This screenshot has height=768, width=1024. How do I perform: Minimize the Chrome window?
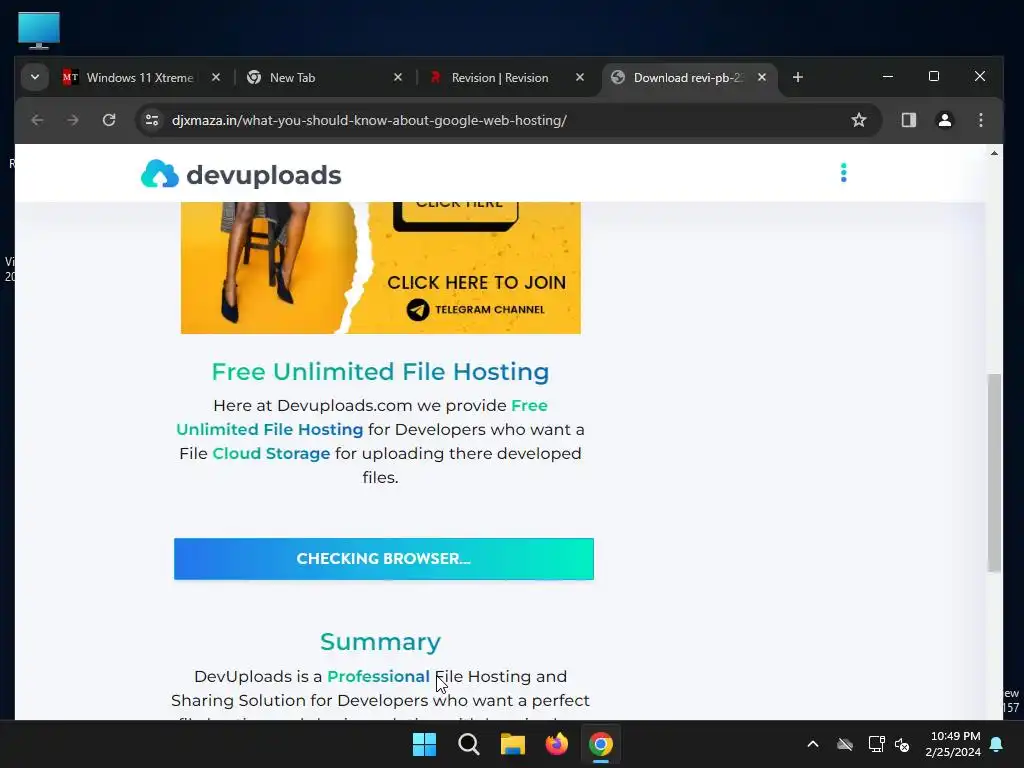click(888, 76)
